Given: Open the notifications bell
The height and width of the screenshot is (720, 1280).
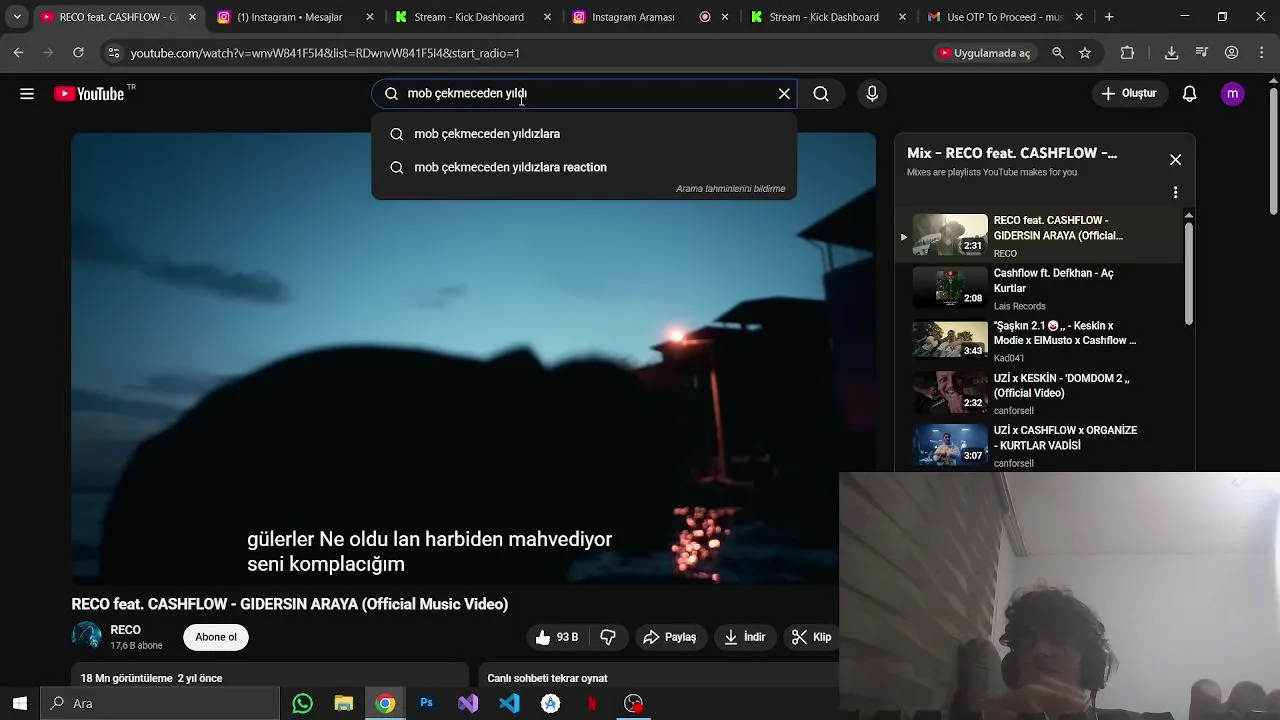Looking at the screenshot, I should click(x=1189, y=94).
